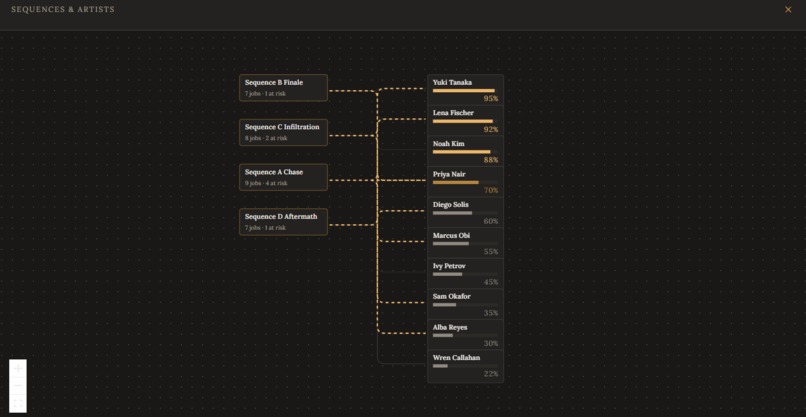Screen dimensions: 806x417
Task: Open the Yuki Tanaka artist card
Action: click(x=465, y=90)
